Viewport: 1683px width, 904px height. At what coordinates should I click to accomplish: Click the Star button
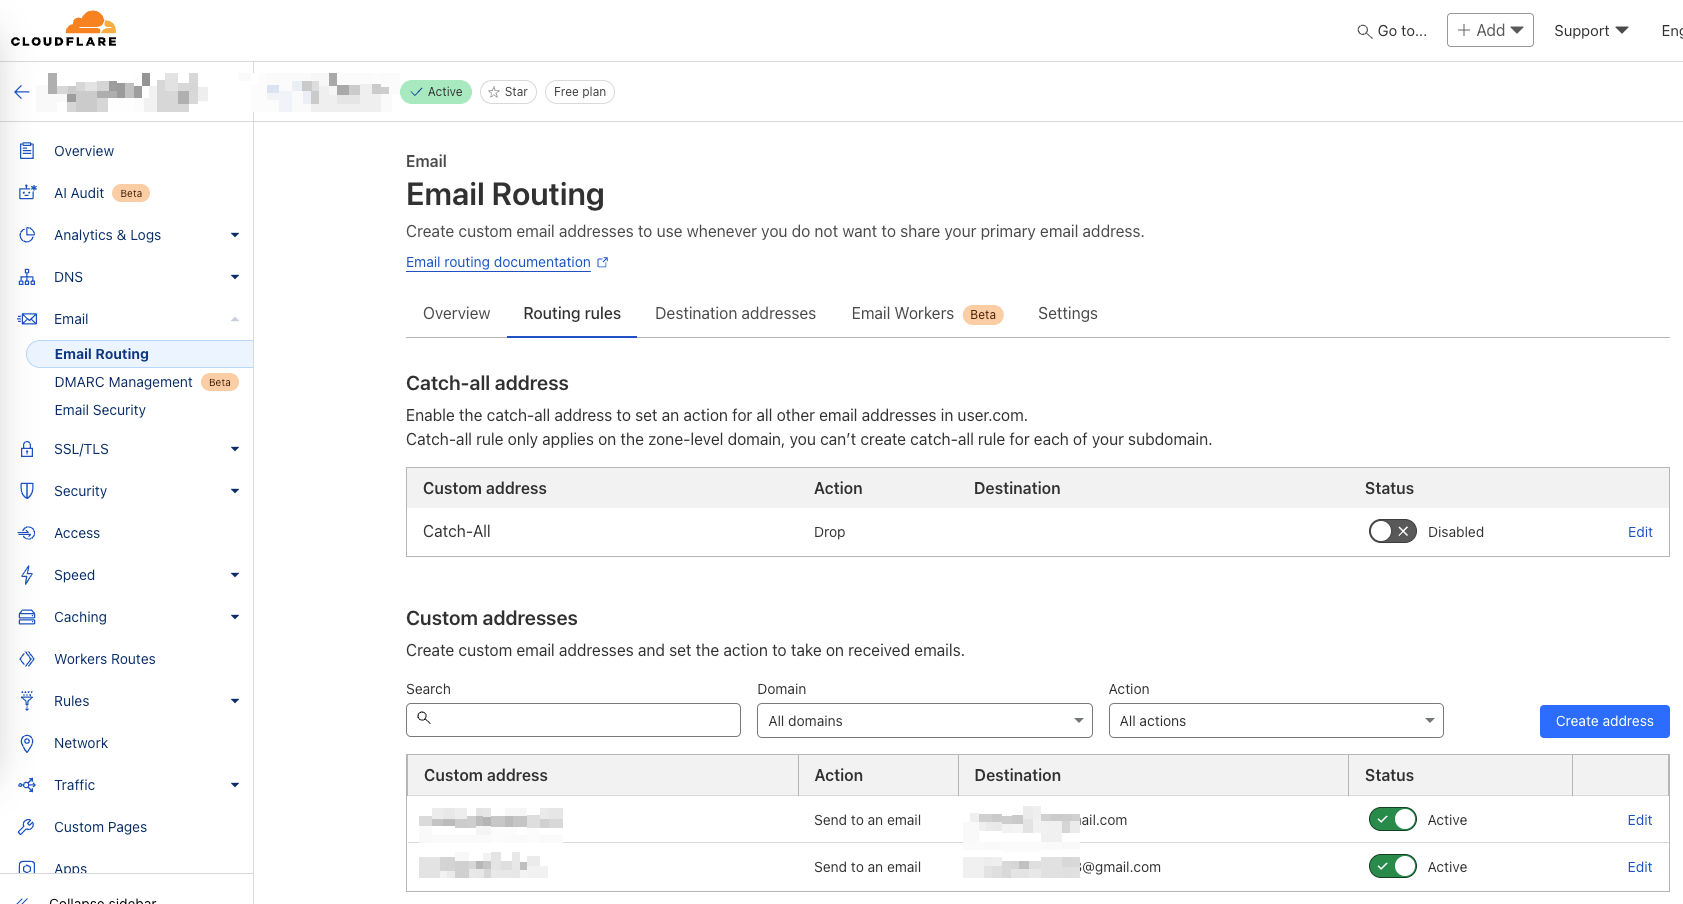pyautogui.click(x=508, y=92)
